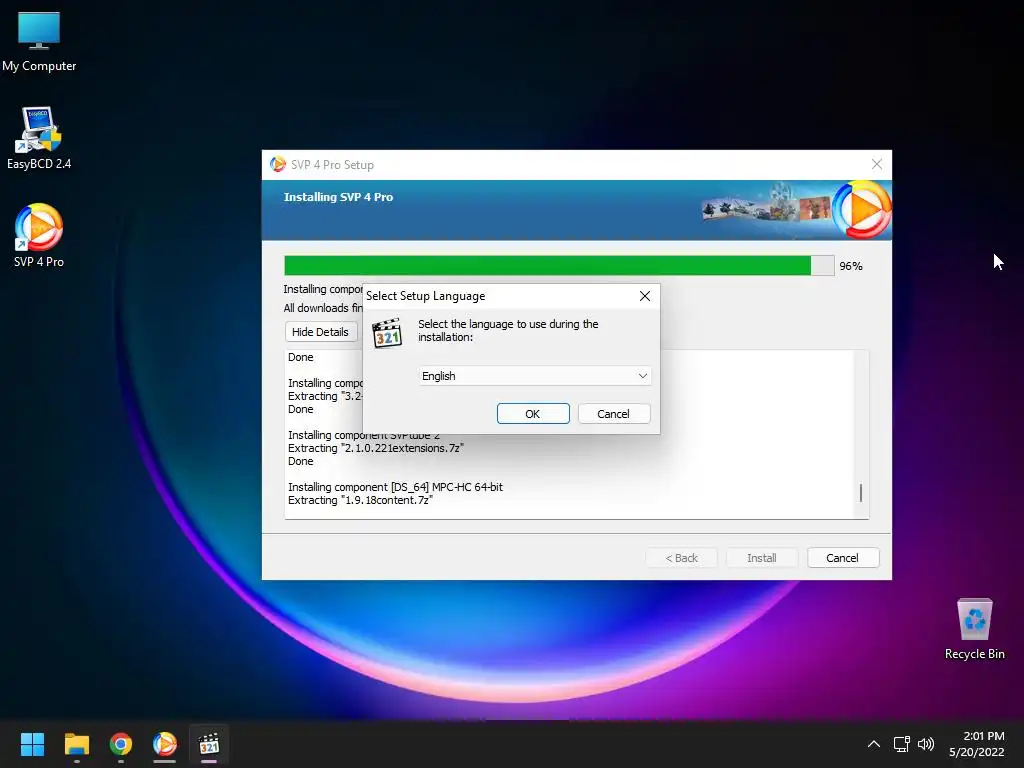1024x768 pixels.
Task: Click the MPC-HC 321 clapperboard icon in dialog
Action: [x=387, y=333]
